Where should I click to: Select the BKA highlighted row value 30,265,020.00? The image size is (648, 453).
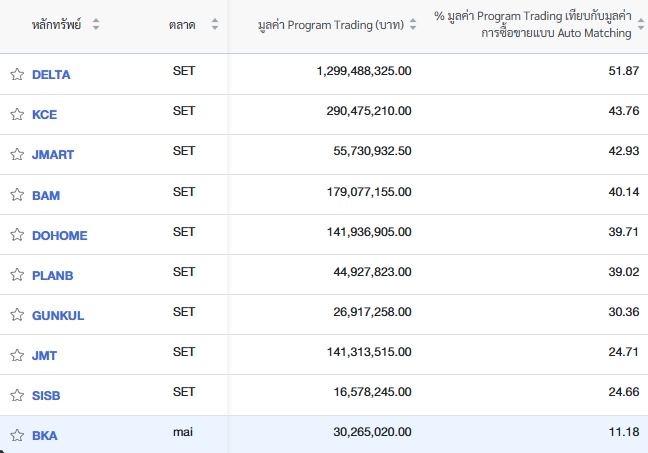tap(372, 432)
